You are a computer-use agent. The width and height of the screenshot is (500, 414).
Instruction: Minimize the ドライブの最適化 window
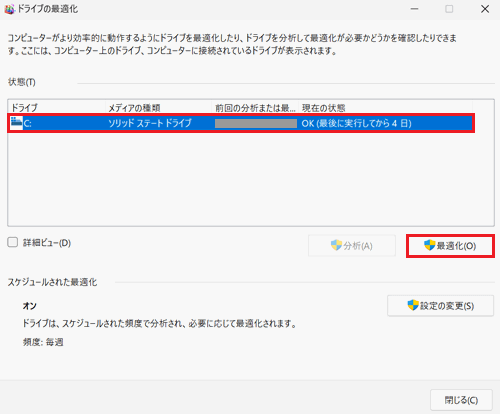coord(414,9)
